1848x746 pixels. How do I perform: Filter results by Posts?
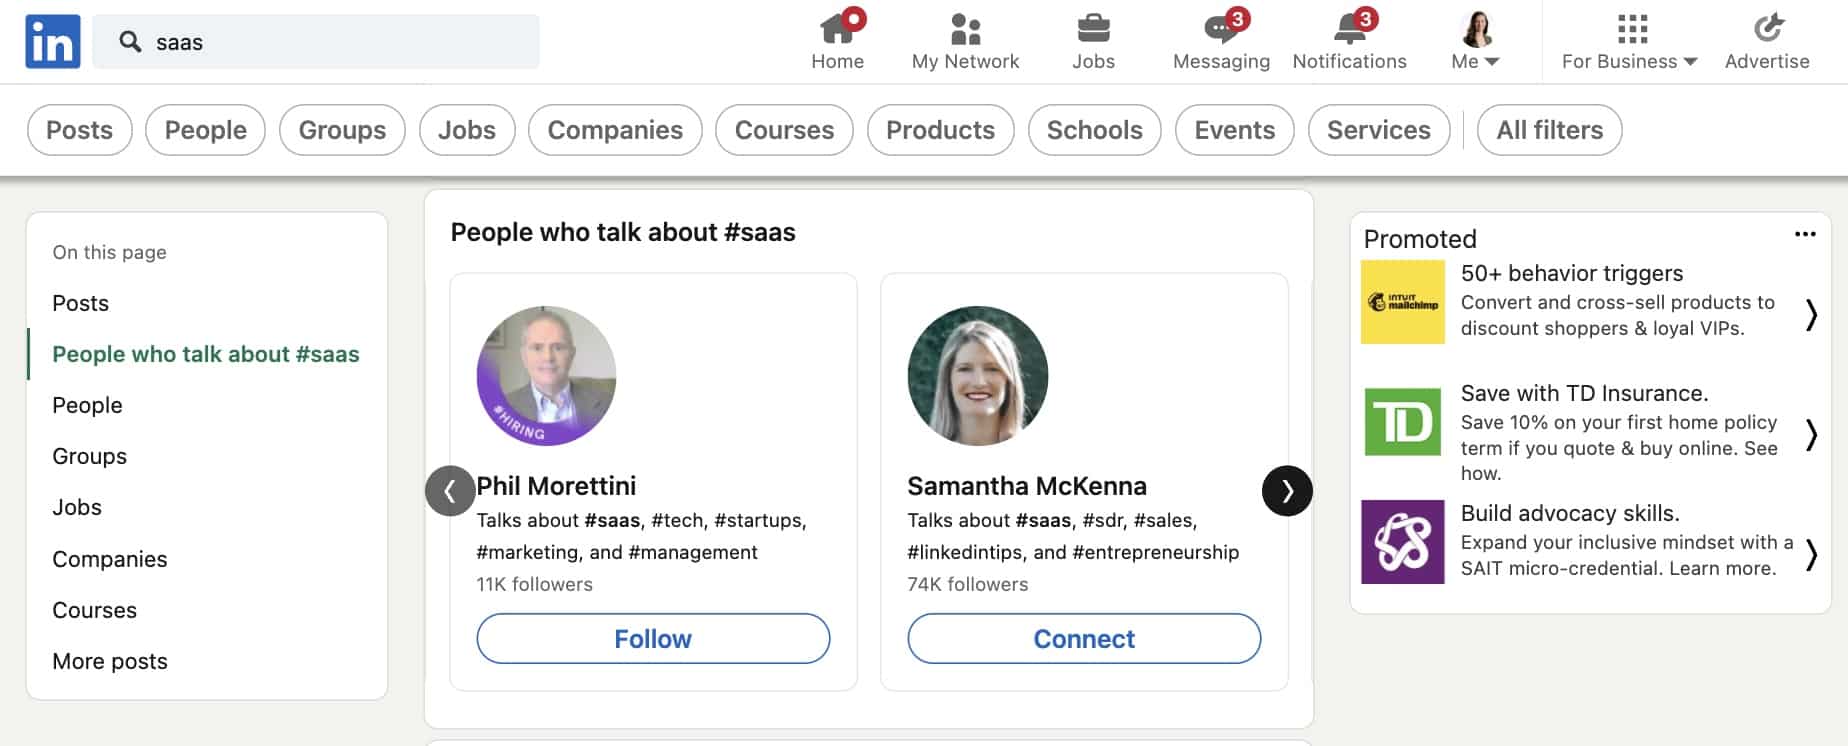click(x=80, y=130)
